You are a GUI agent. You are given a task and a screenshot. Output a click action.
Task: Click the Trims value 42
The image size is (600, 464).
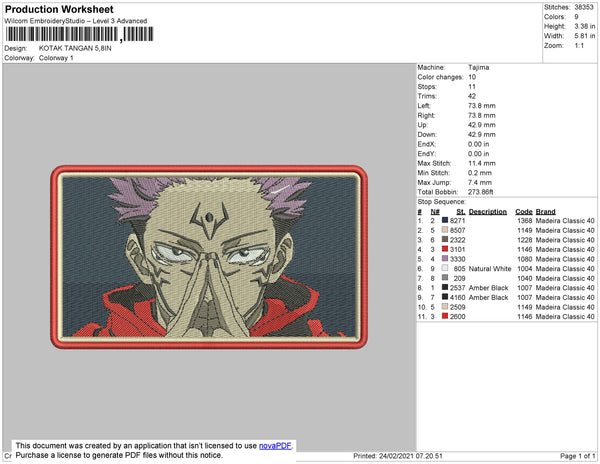472,96
